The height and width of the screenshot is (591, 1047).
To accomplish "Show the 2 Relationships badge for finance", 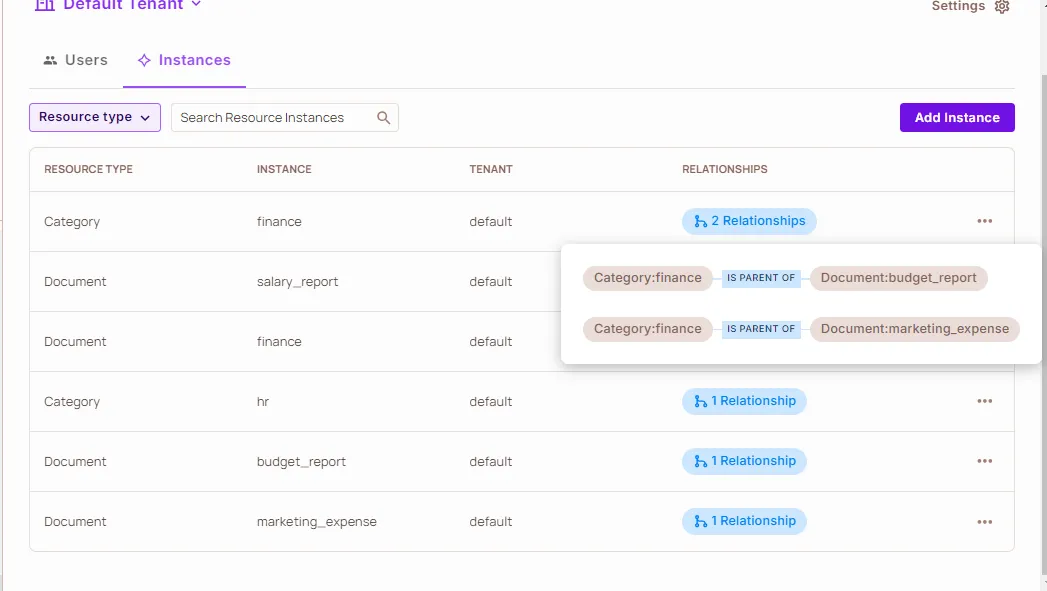I will click(x=749, y=221).
